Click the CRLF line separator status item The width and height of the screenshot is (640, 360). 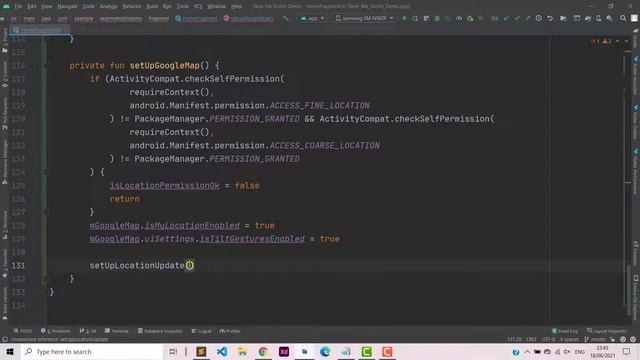[531, 339]
